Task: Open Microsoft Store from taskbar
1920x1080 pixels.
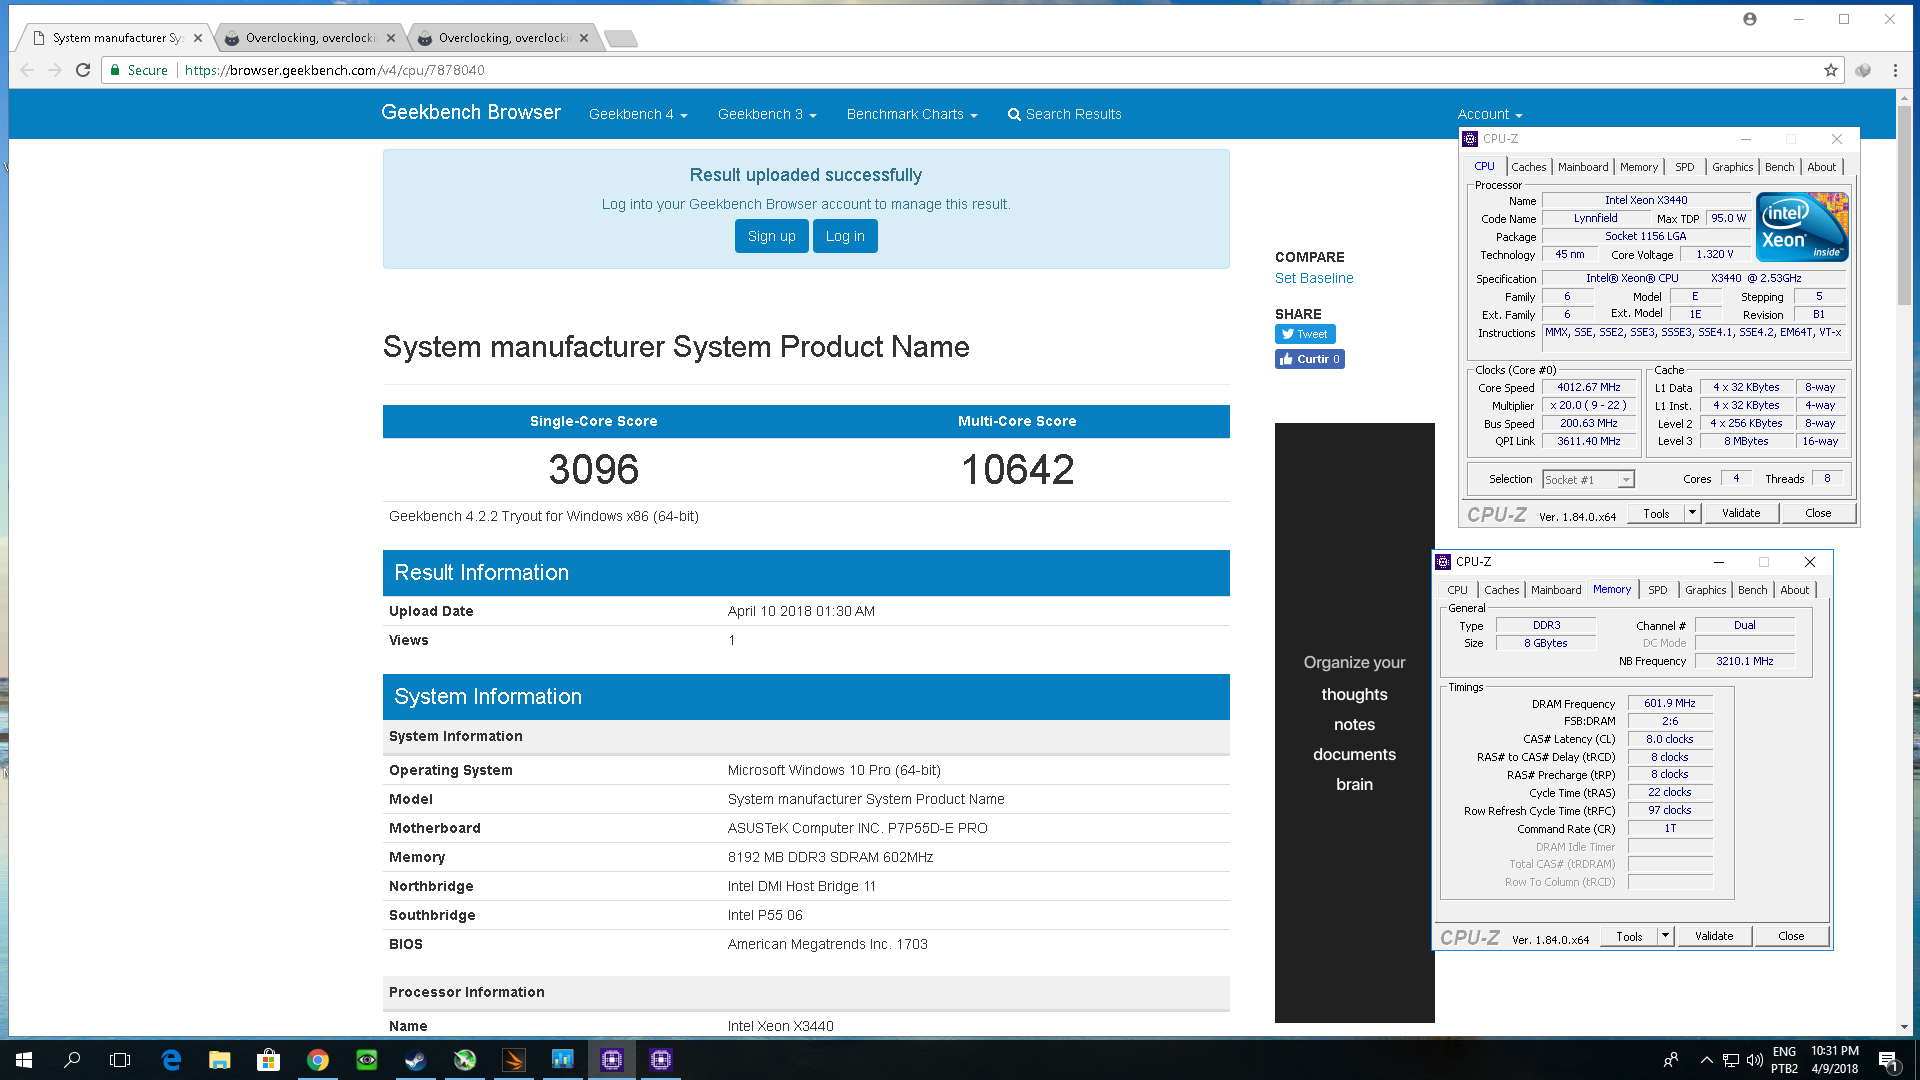Action: click(269, 1060)
